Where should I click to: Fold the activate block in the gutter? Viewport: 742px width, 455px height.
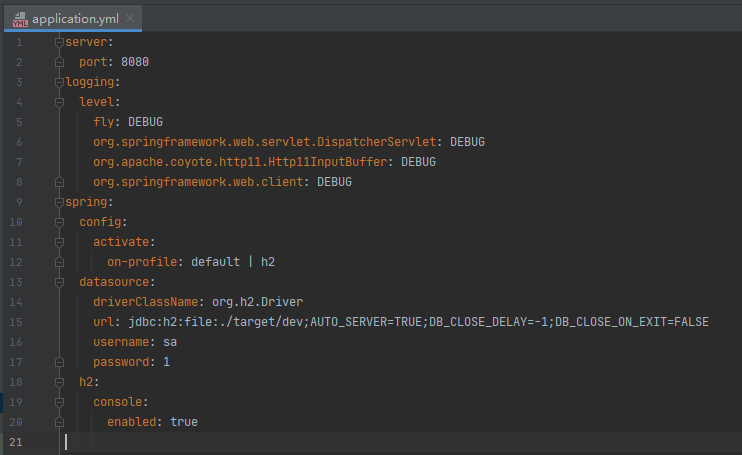pos(60,242)
